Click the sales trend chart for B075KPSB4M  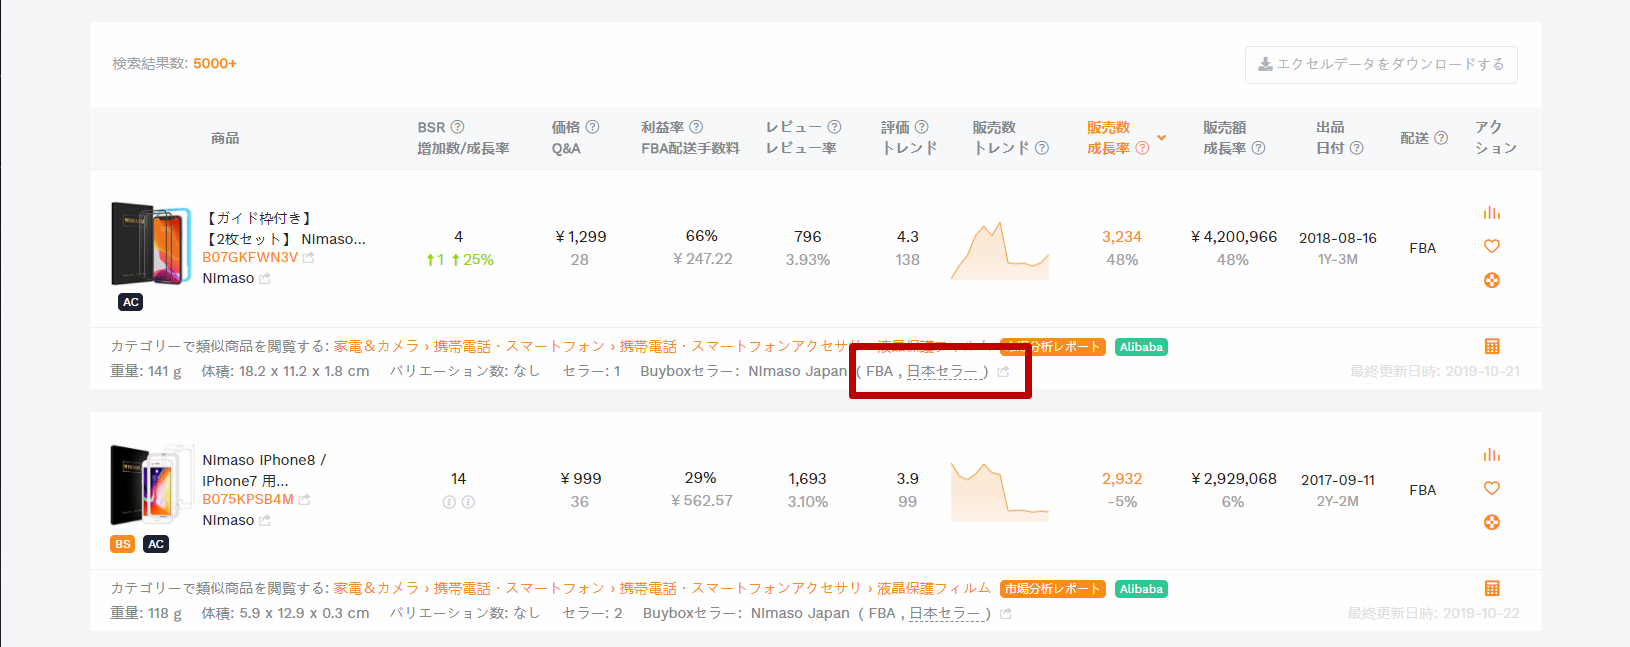point(1000,492)
